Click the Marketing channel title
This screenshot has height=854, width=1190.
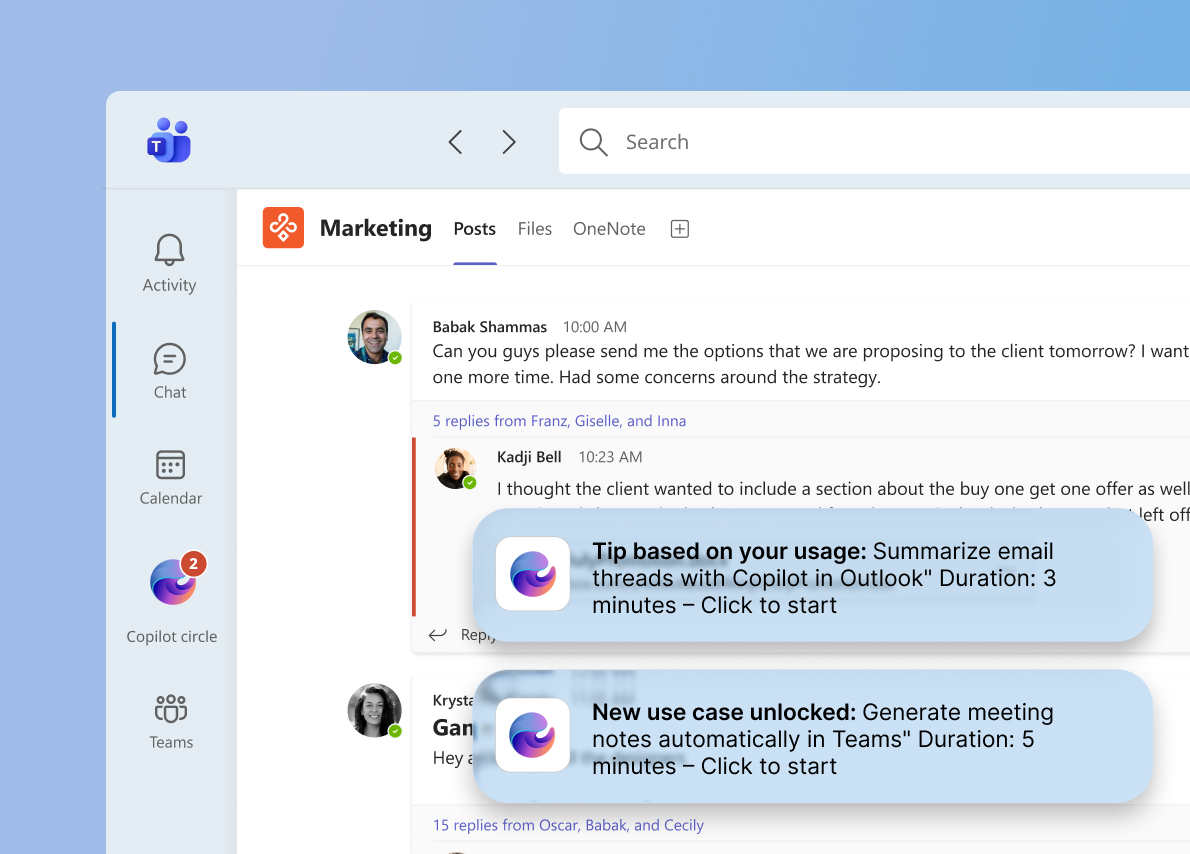376,228
